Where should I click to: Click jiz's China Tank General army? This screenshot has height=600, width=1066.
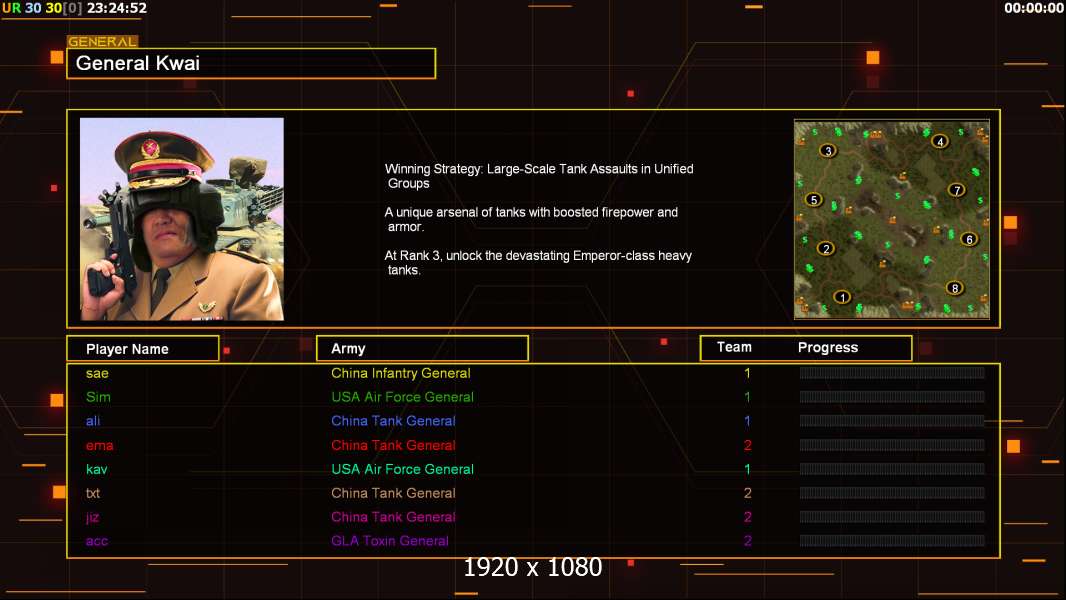[x=393, y=517]
